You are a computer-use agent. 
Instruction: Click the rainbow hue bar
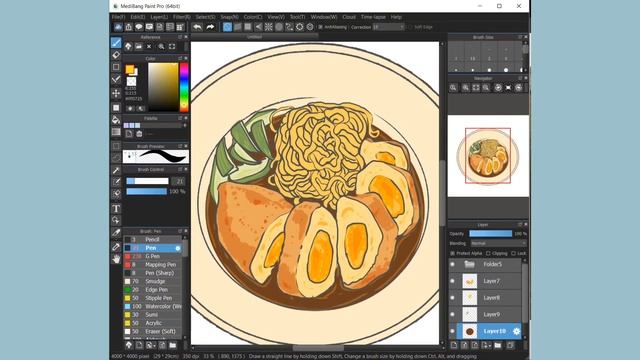pos(184,87)
